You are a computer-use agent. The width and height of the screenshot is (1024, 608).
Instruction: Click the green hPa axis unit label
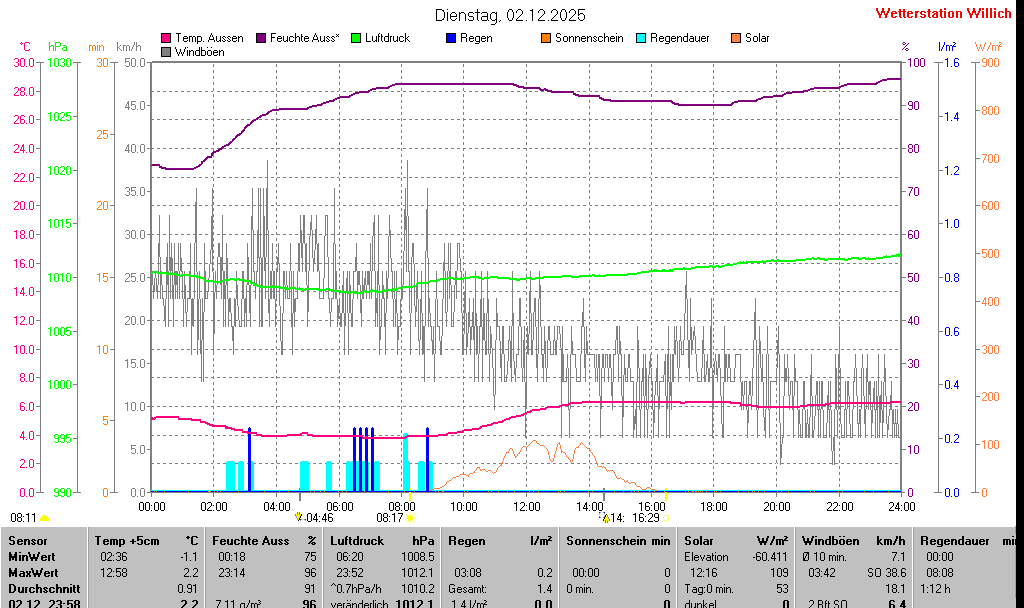pos(58,47)
